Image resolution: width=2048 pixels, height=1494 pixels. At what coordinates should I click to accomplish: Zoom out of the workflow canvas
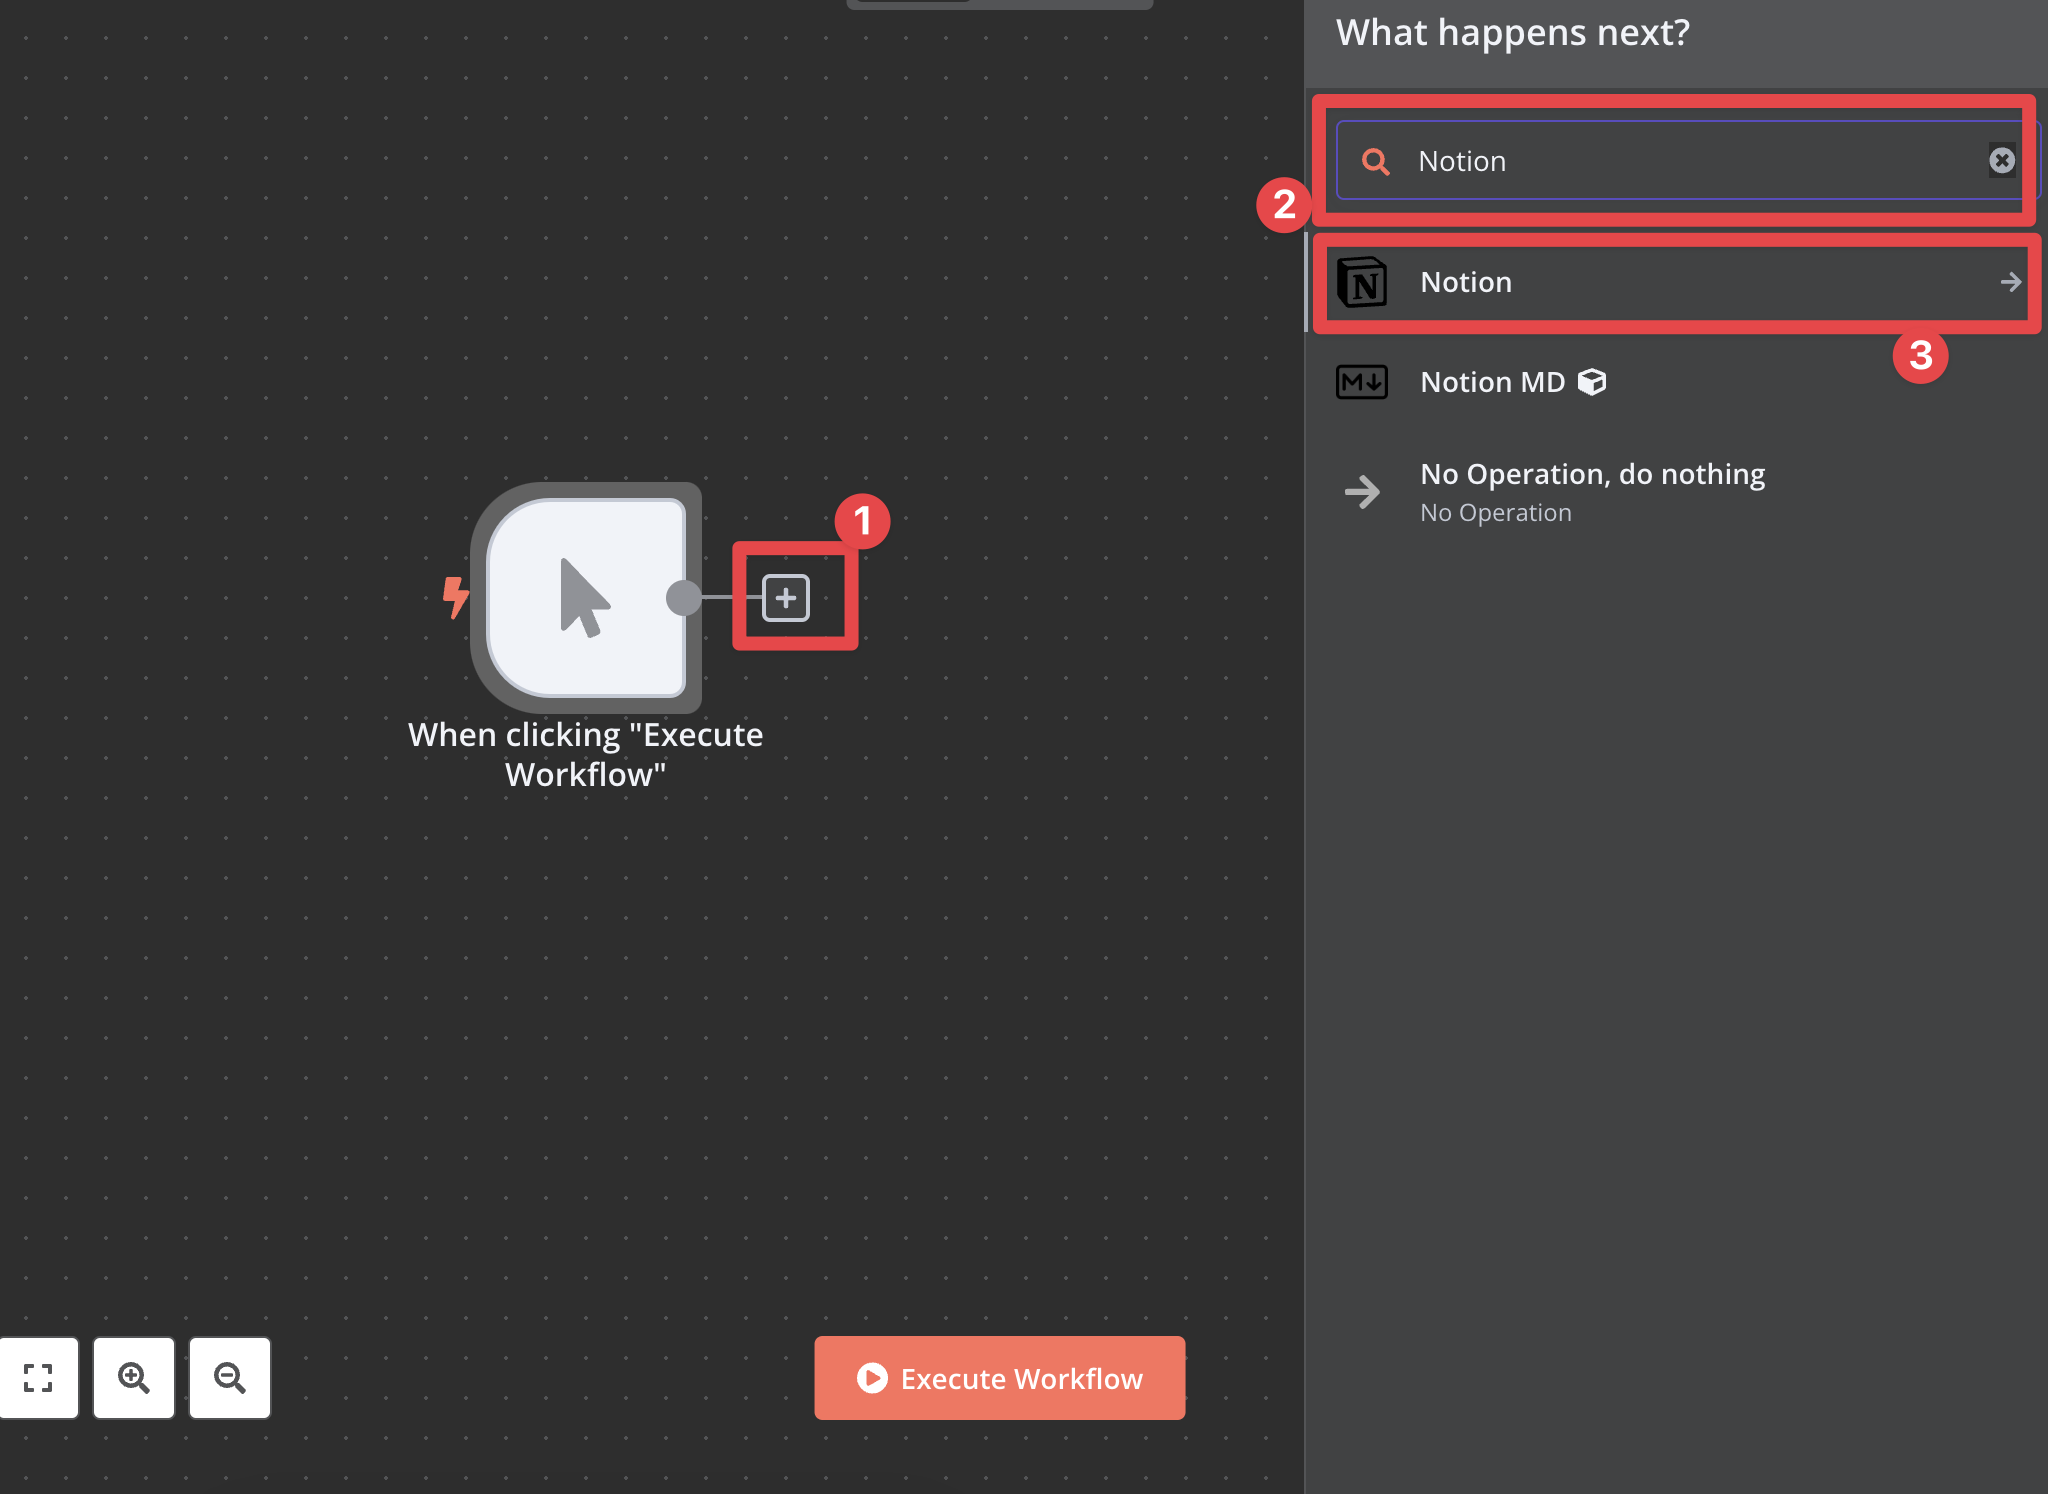pos(230,1378)
